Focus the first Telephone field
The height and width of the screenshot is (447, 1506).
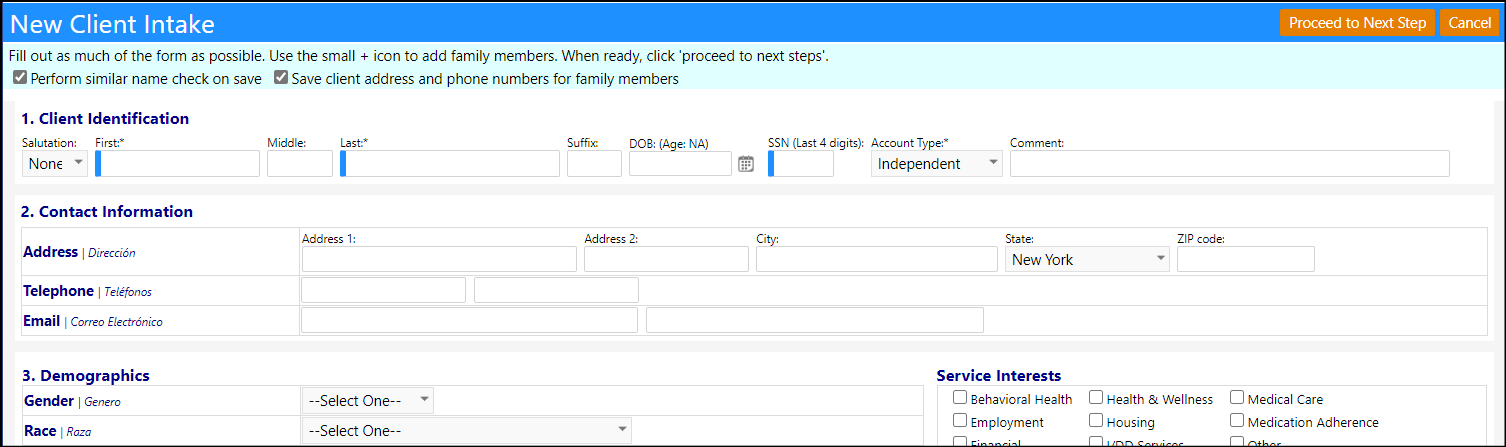384,290
